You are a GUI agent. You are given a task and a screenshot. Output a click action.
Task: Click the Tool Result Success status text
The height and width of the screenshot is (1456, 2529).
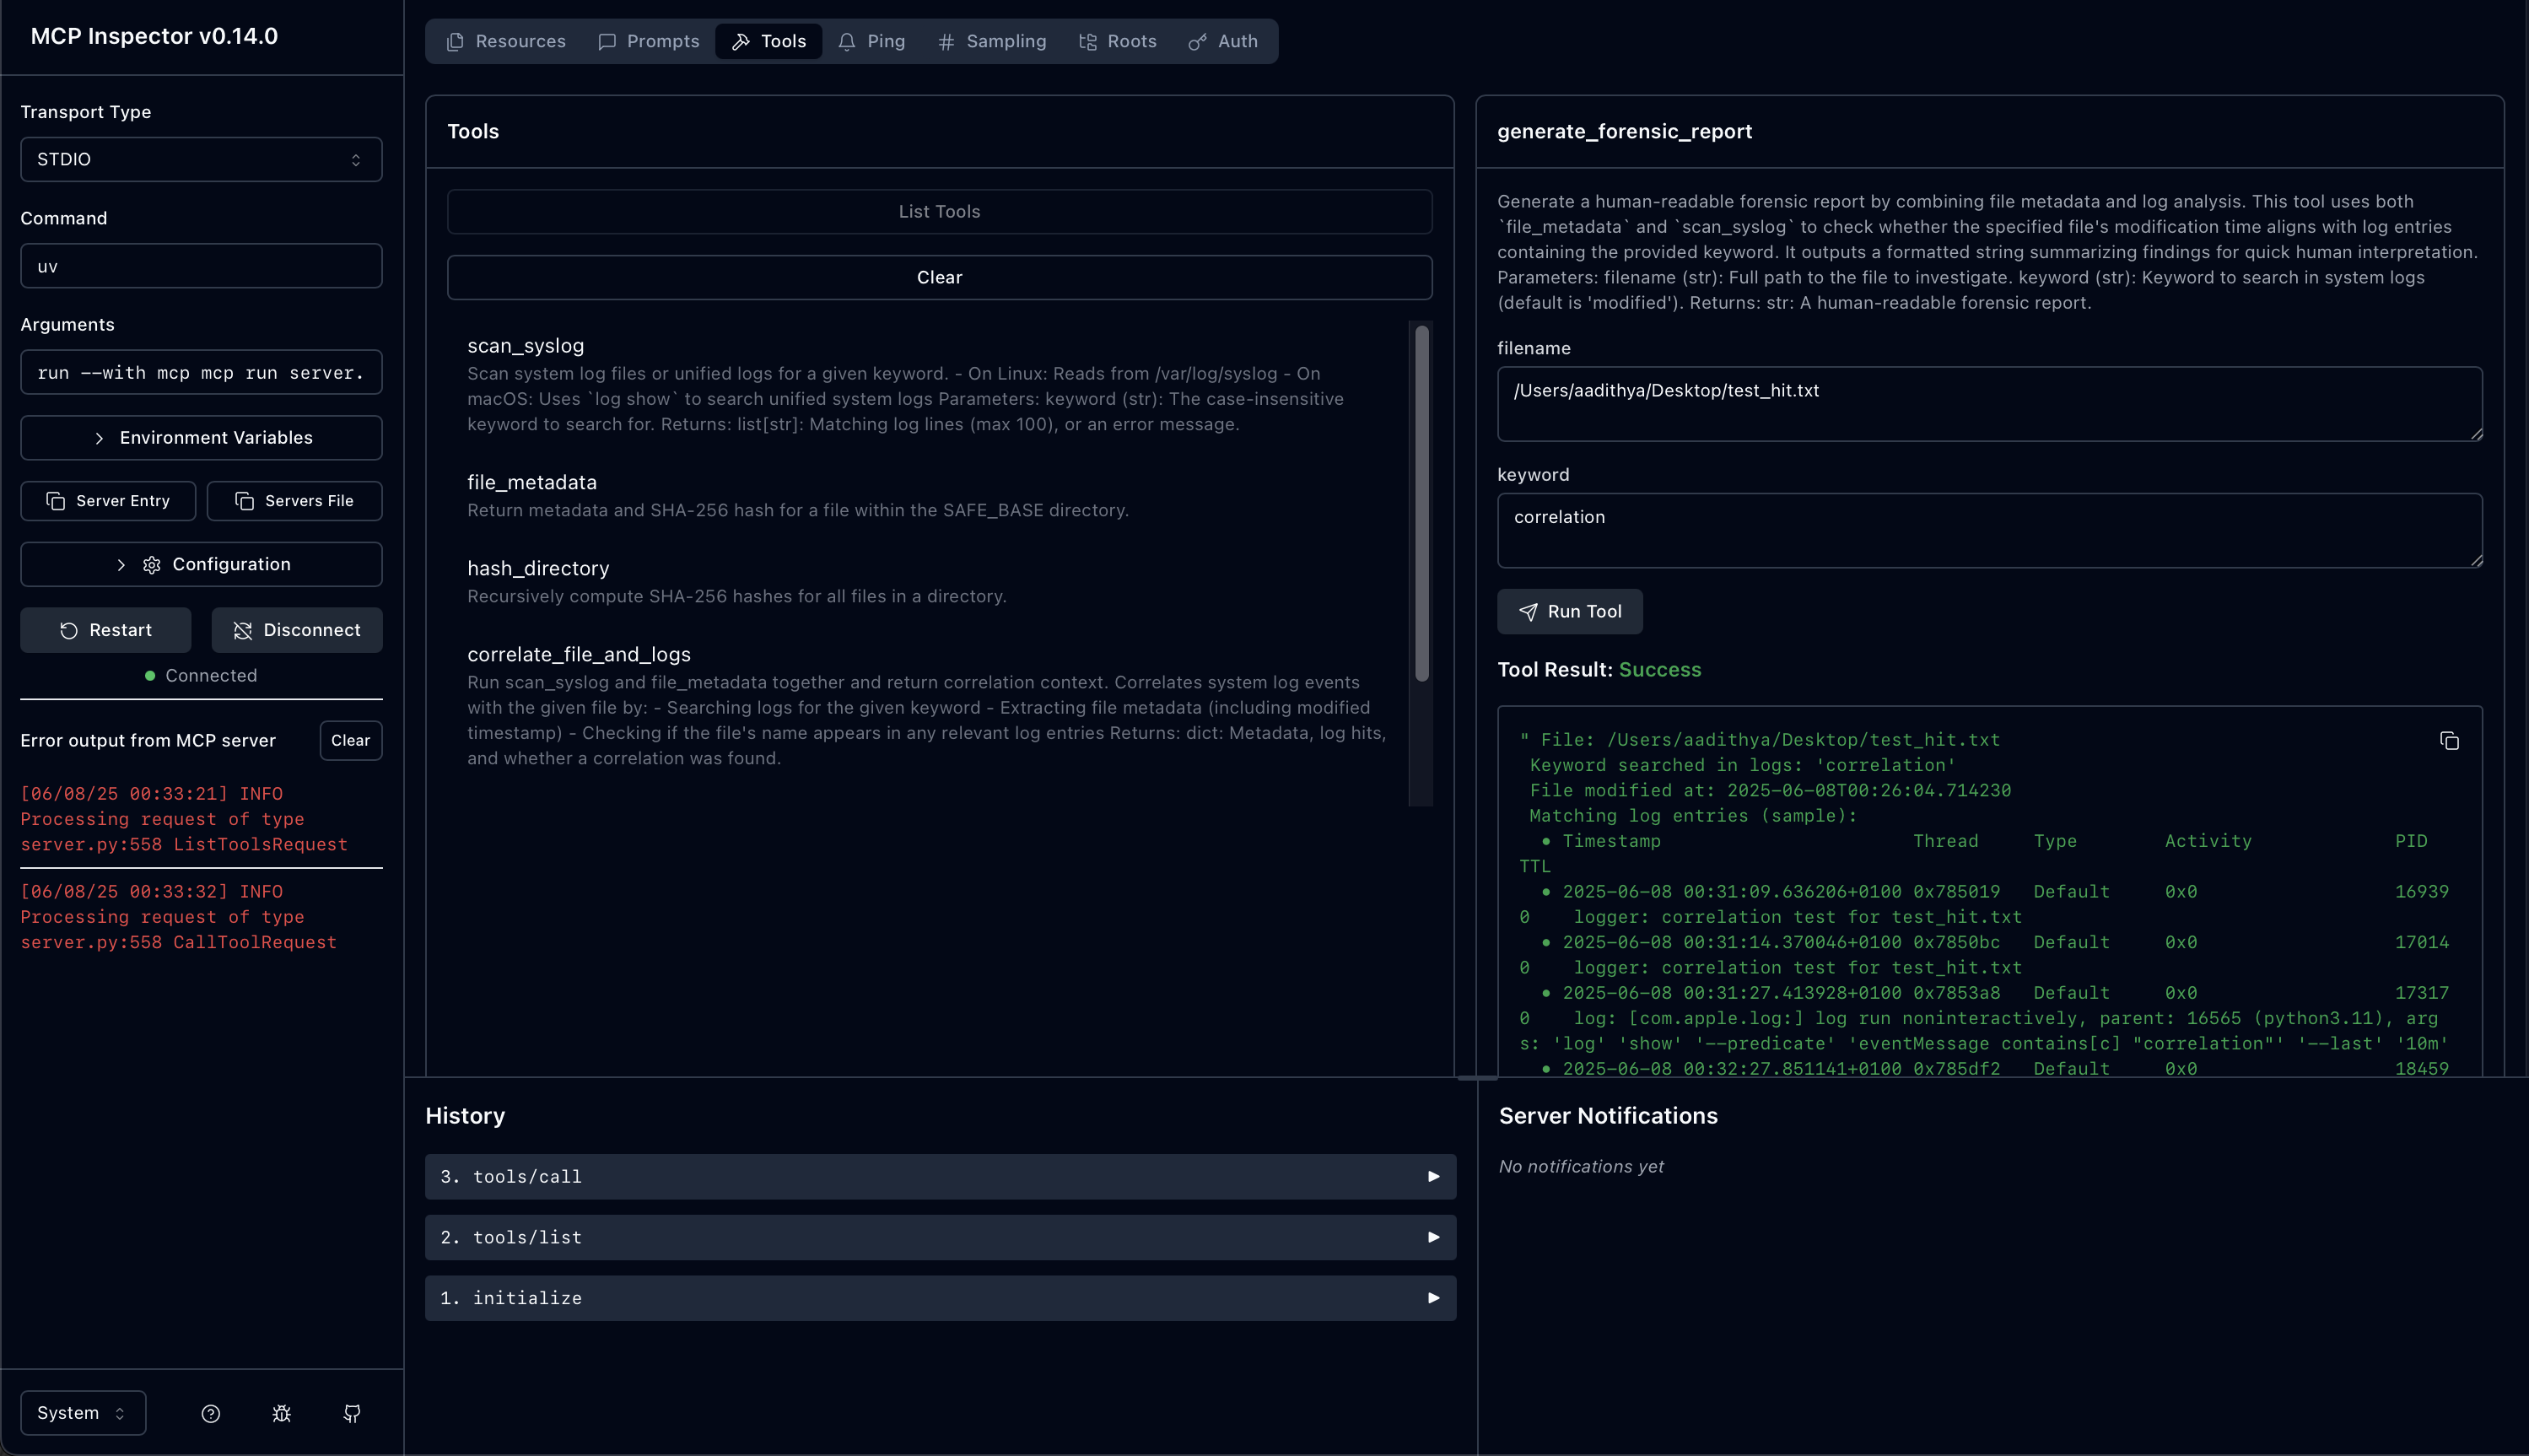click(1660, 670)
